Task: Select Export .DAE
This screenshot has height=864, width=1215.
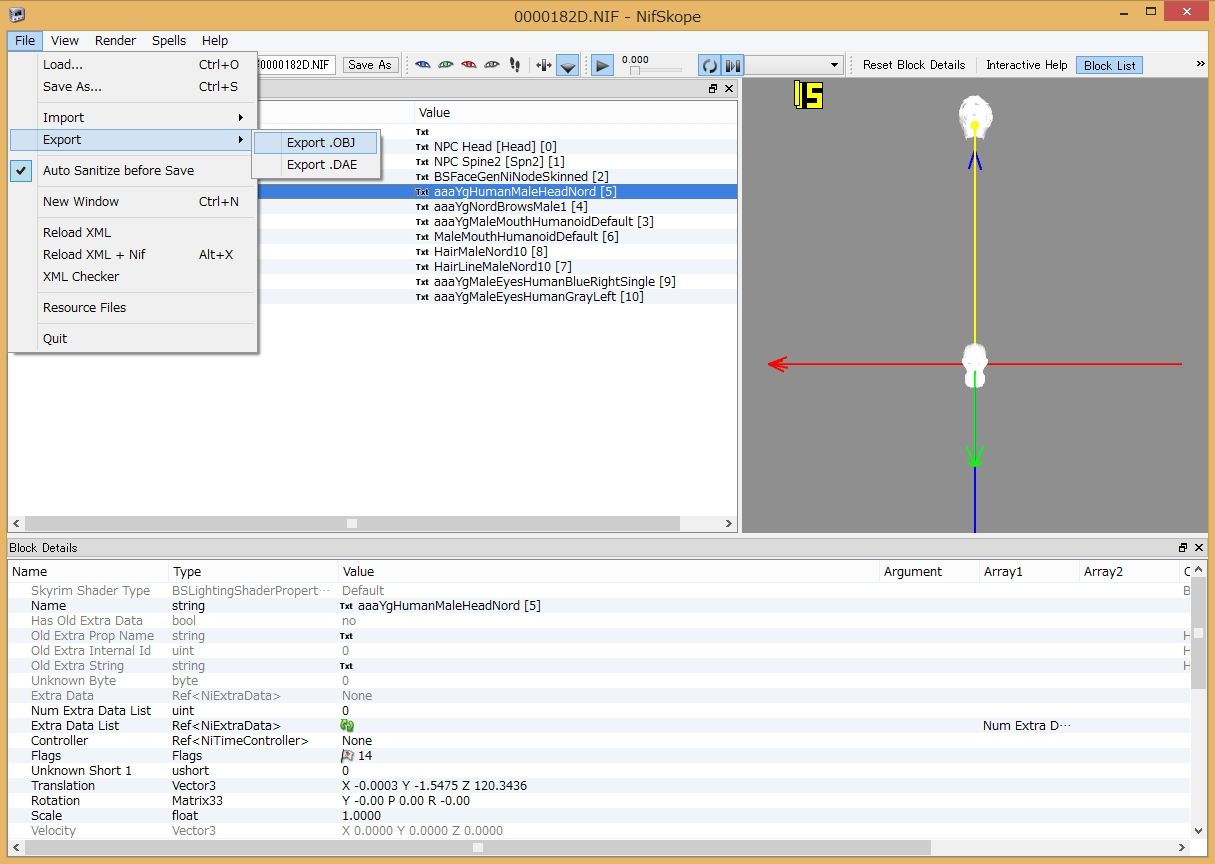Action: [316, 165]
